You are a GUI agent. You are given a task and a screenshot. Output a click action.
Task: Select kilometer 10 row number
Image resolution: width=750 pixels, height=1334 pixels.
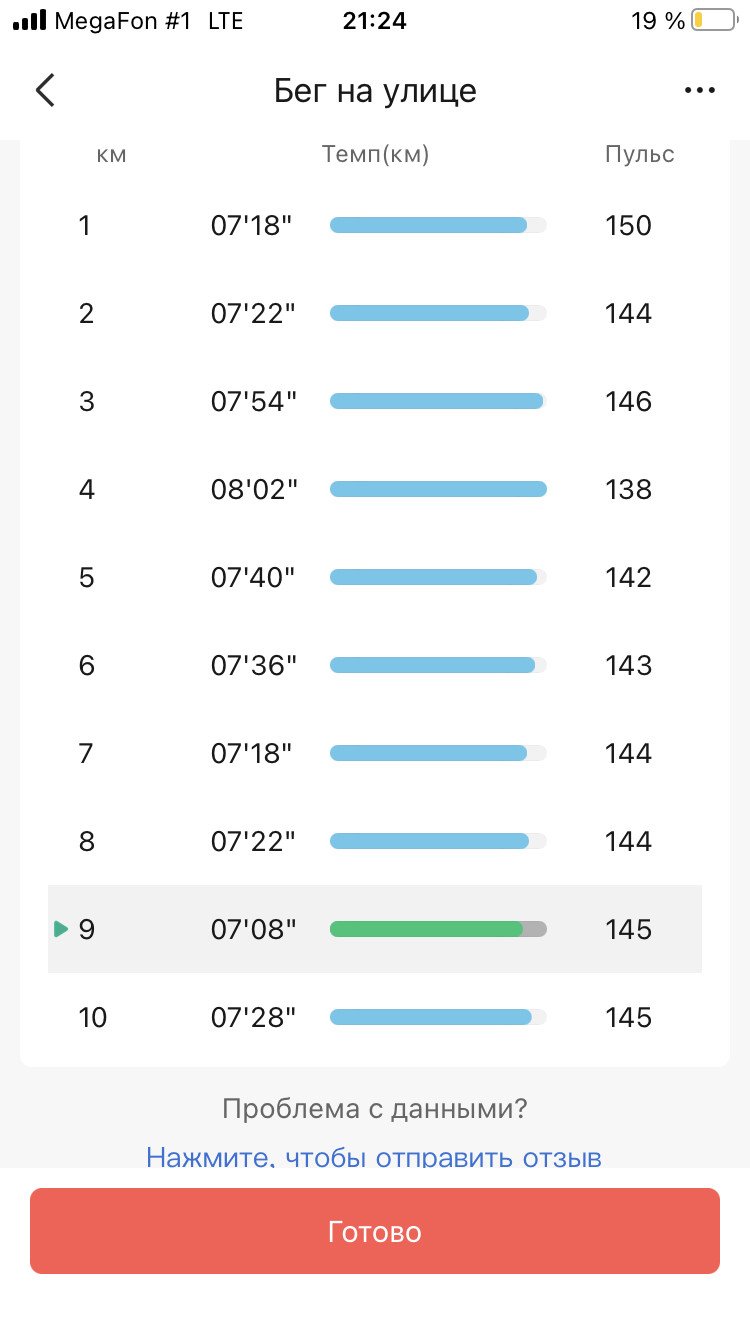click(x=92, y=1017)
